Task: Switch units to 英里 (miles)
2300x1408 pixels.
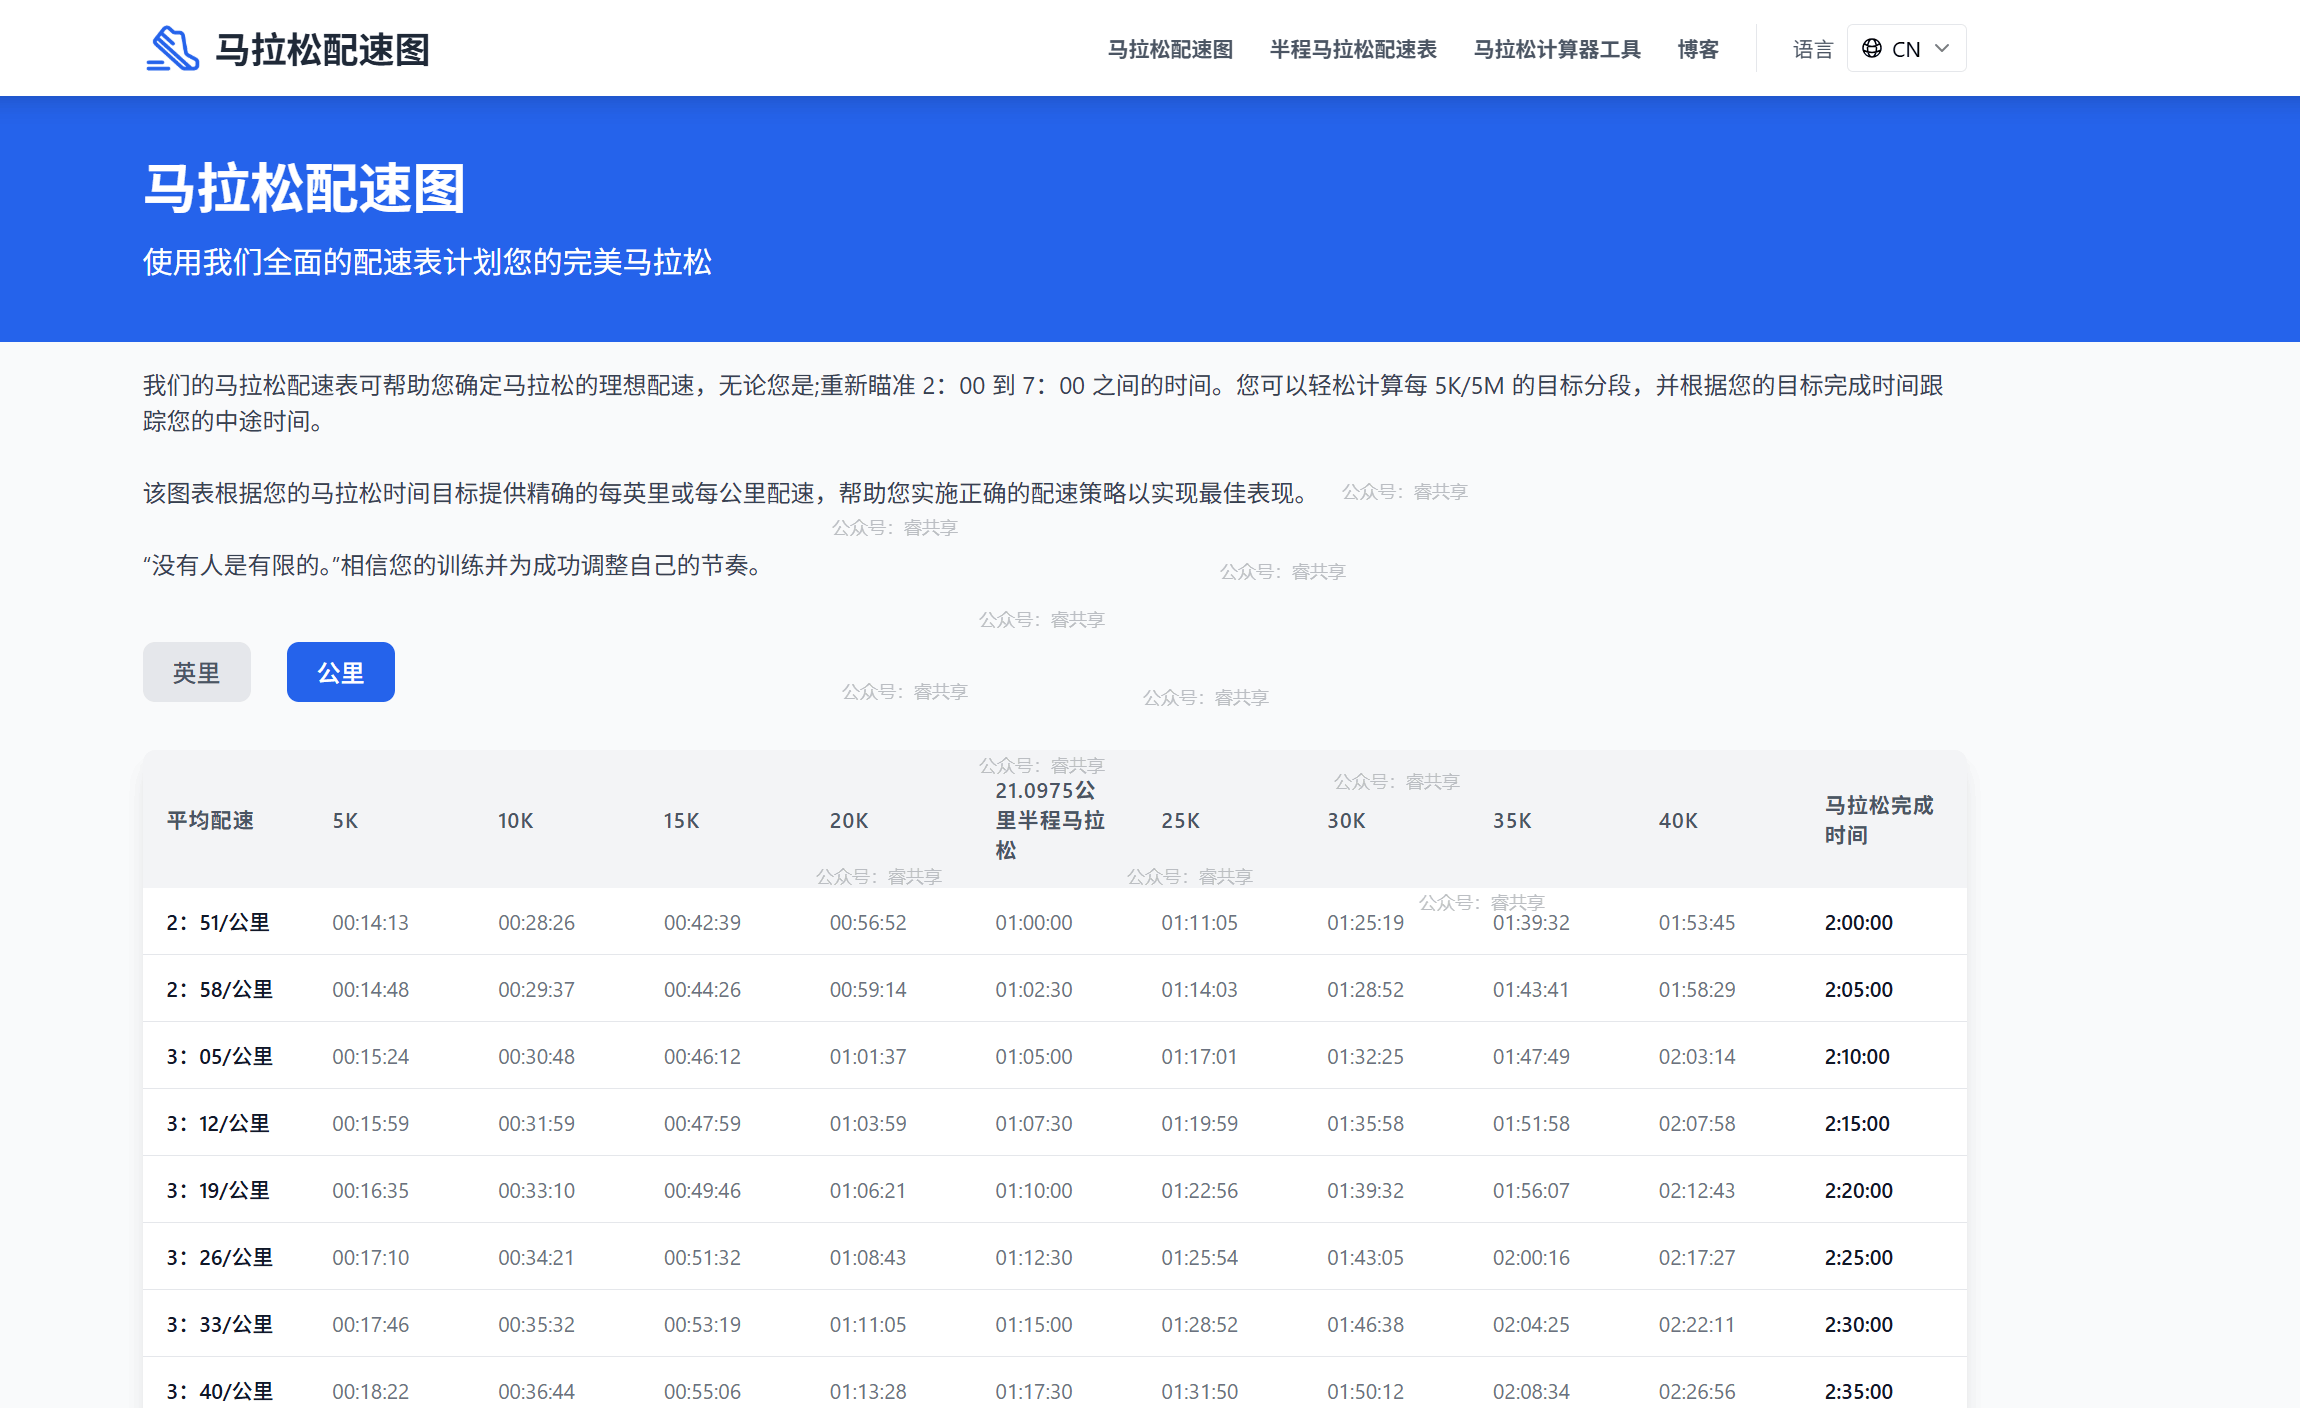Action: coord(196,672)
